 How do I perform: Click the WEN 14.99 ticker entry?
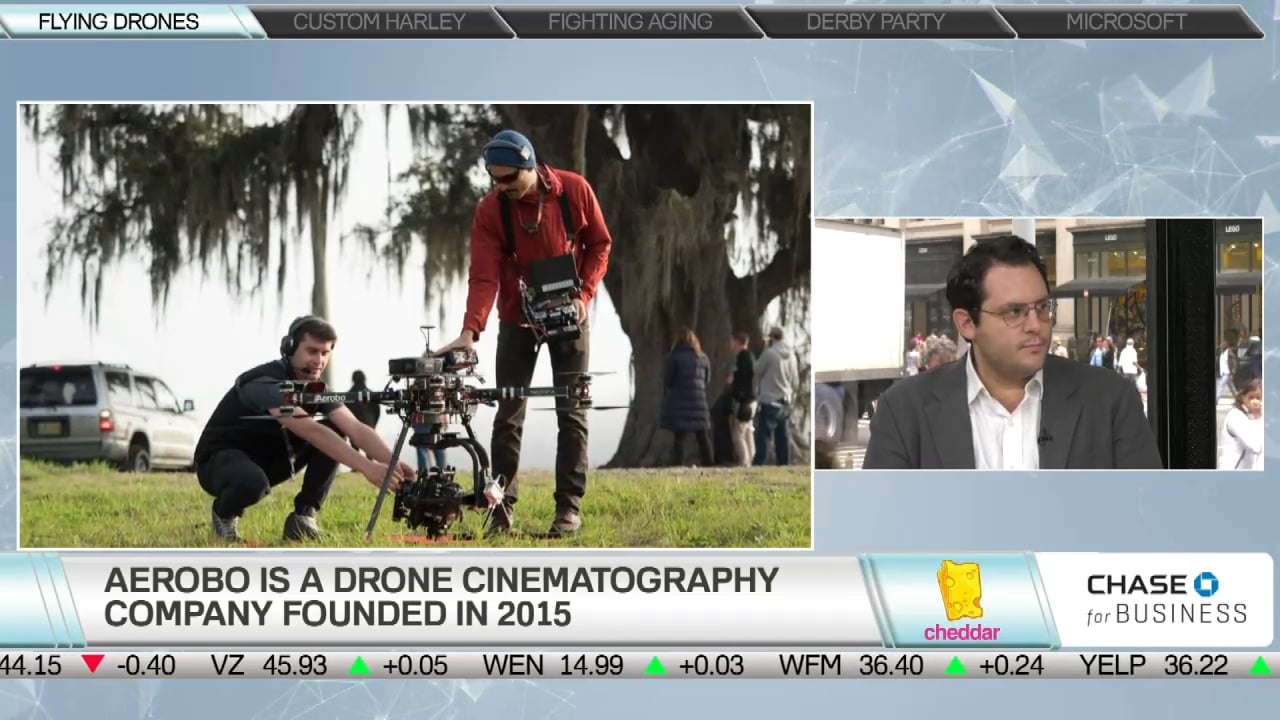pyautogui.click(x=552, y=665)
